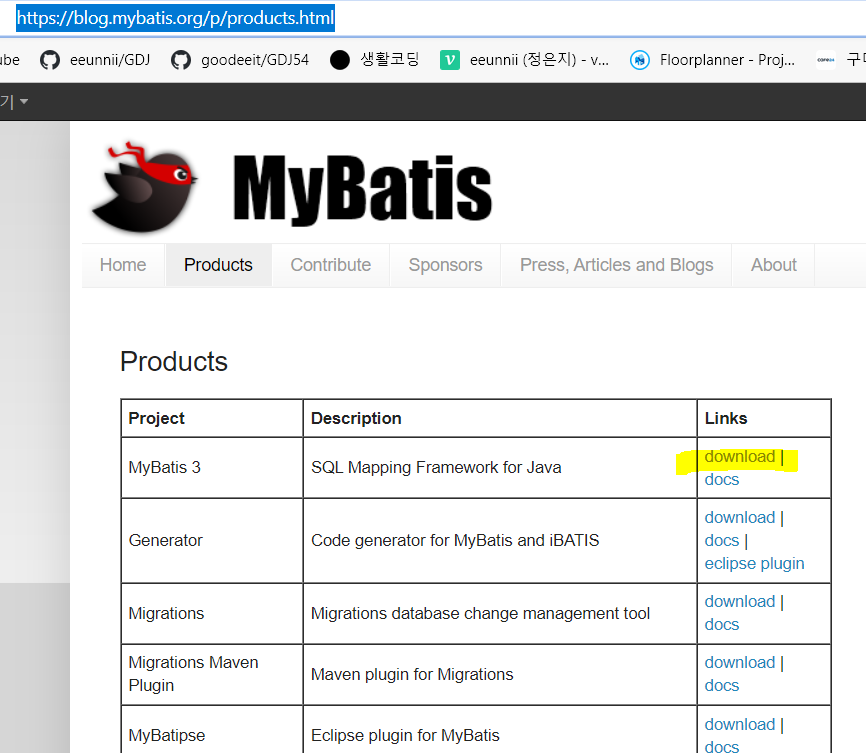The width and height of the screenshot is (866, 753).
Task: Click the Generator download link
Action: pyautogui.click(x=740, y=518)
